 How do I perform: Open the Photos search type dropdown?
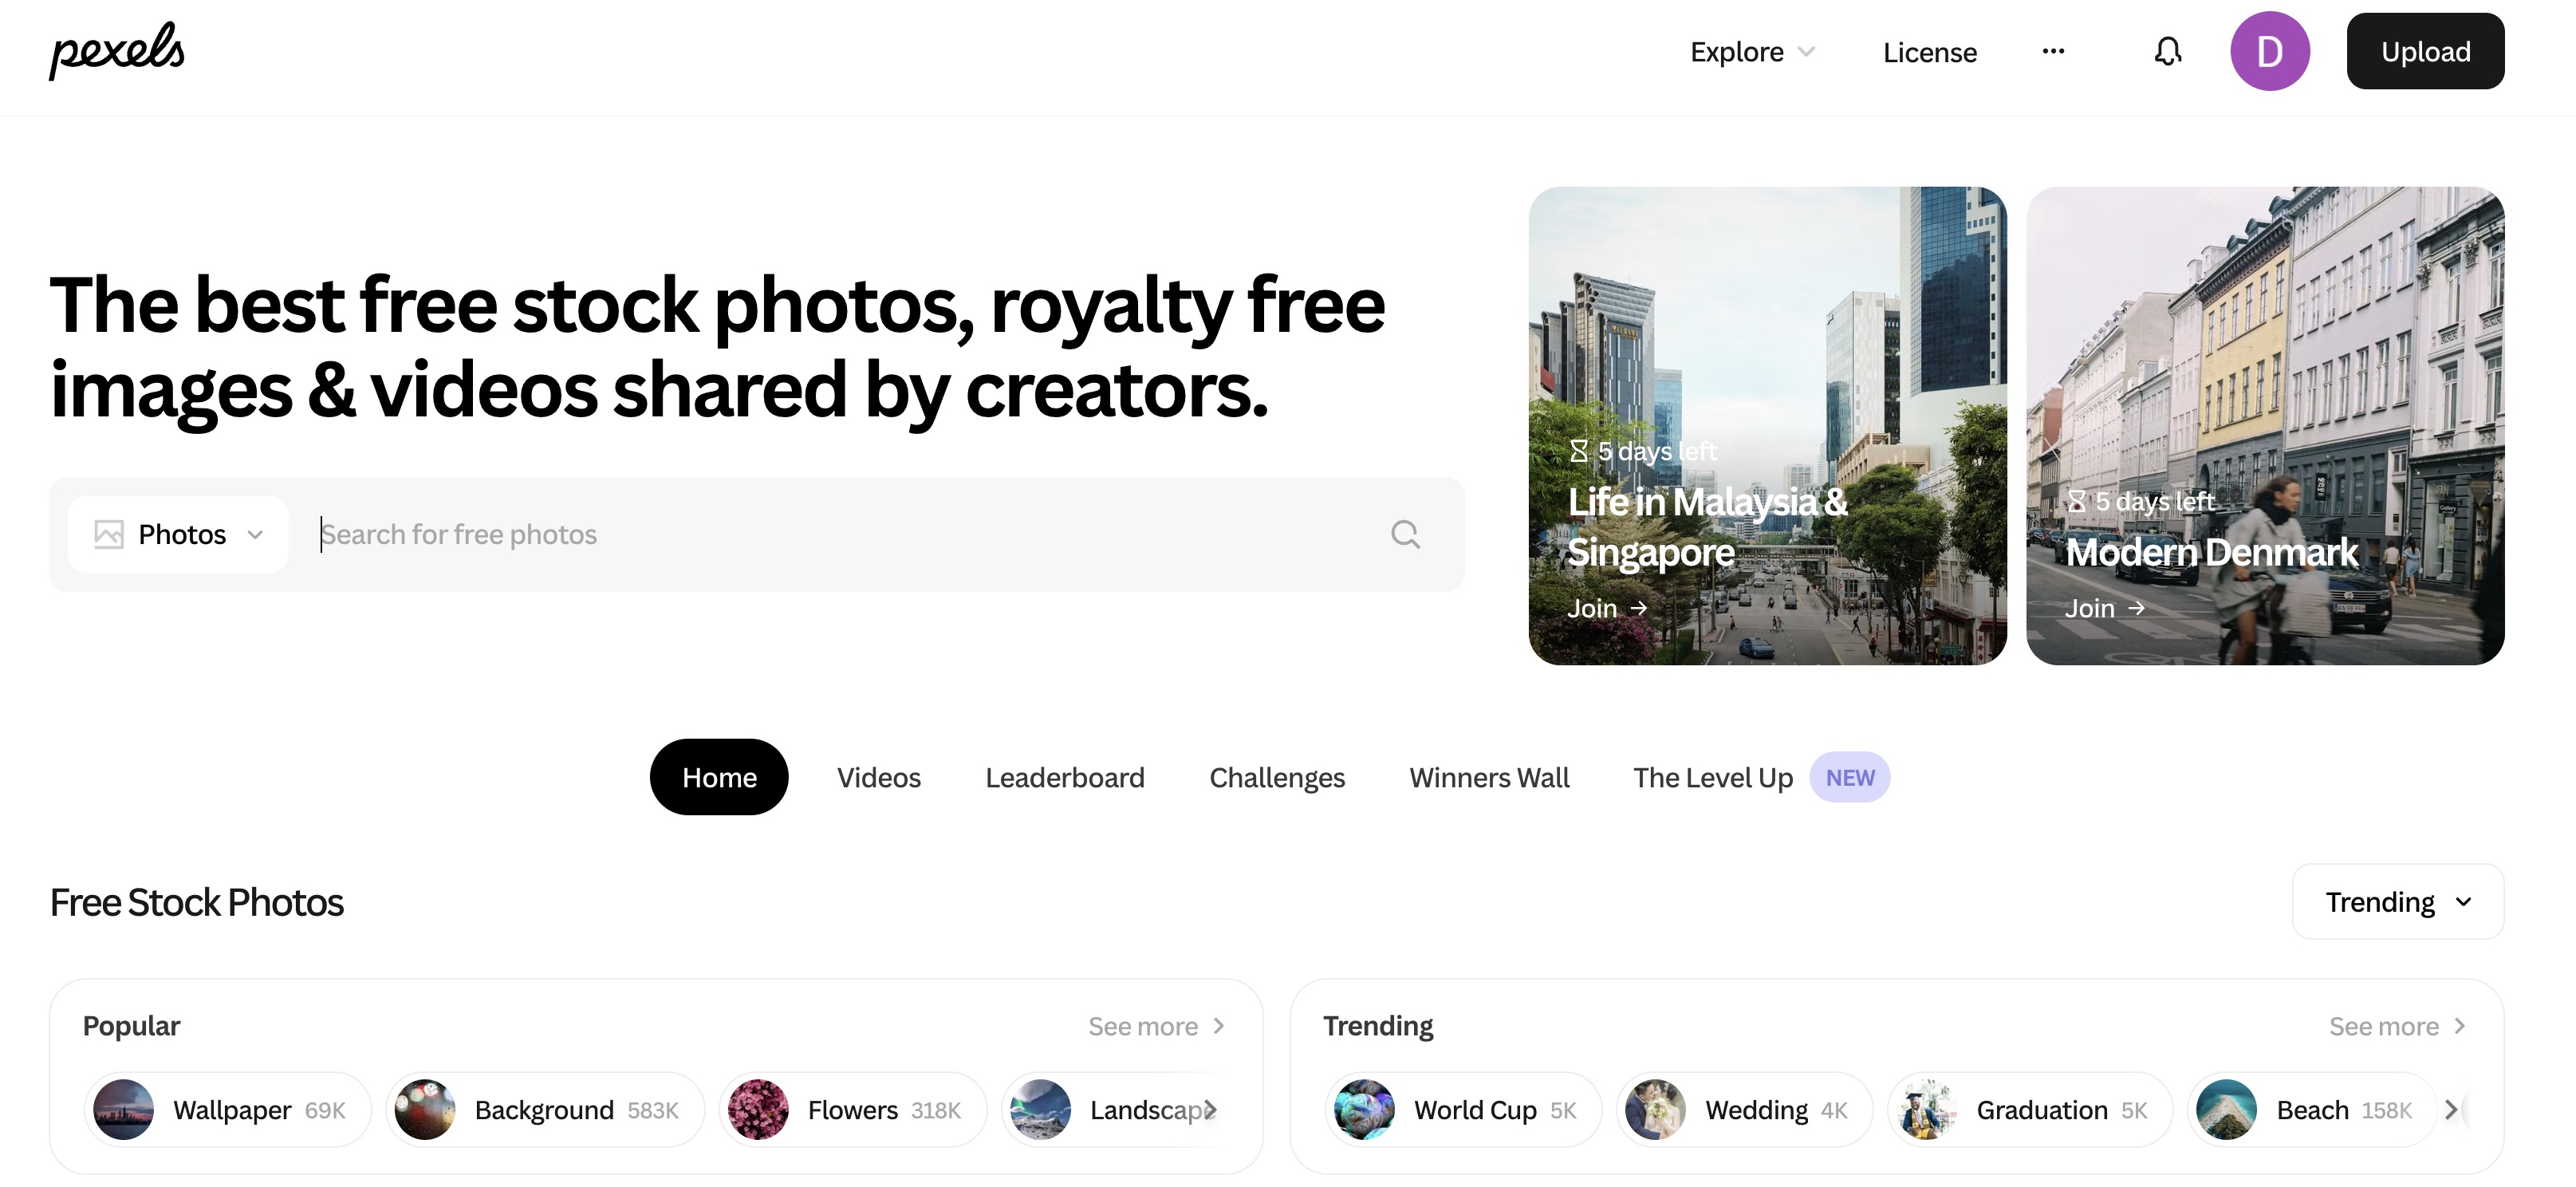[178, 534]
